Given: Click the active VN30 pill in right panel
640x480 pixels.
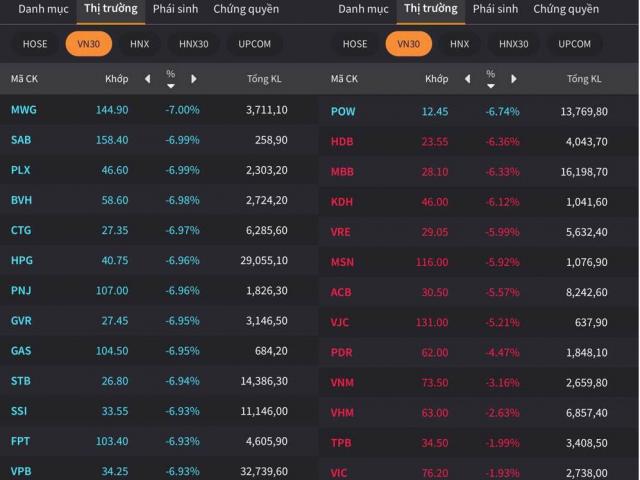Looking at the screenshot, I should (x=408, y=44).
